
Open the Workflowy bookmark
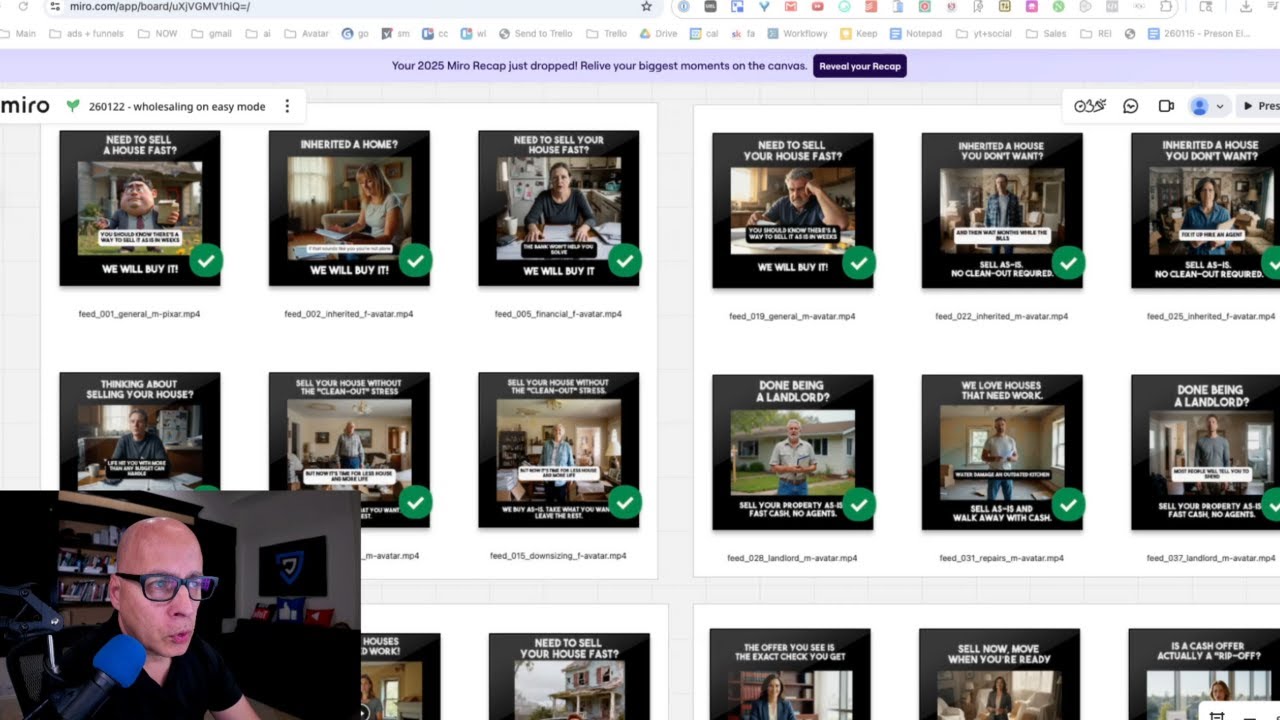click(797, 33)
